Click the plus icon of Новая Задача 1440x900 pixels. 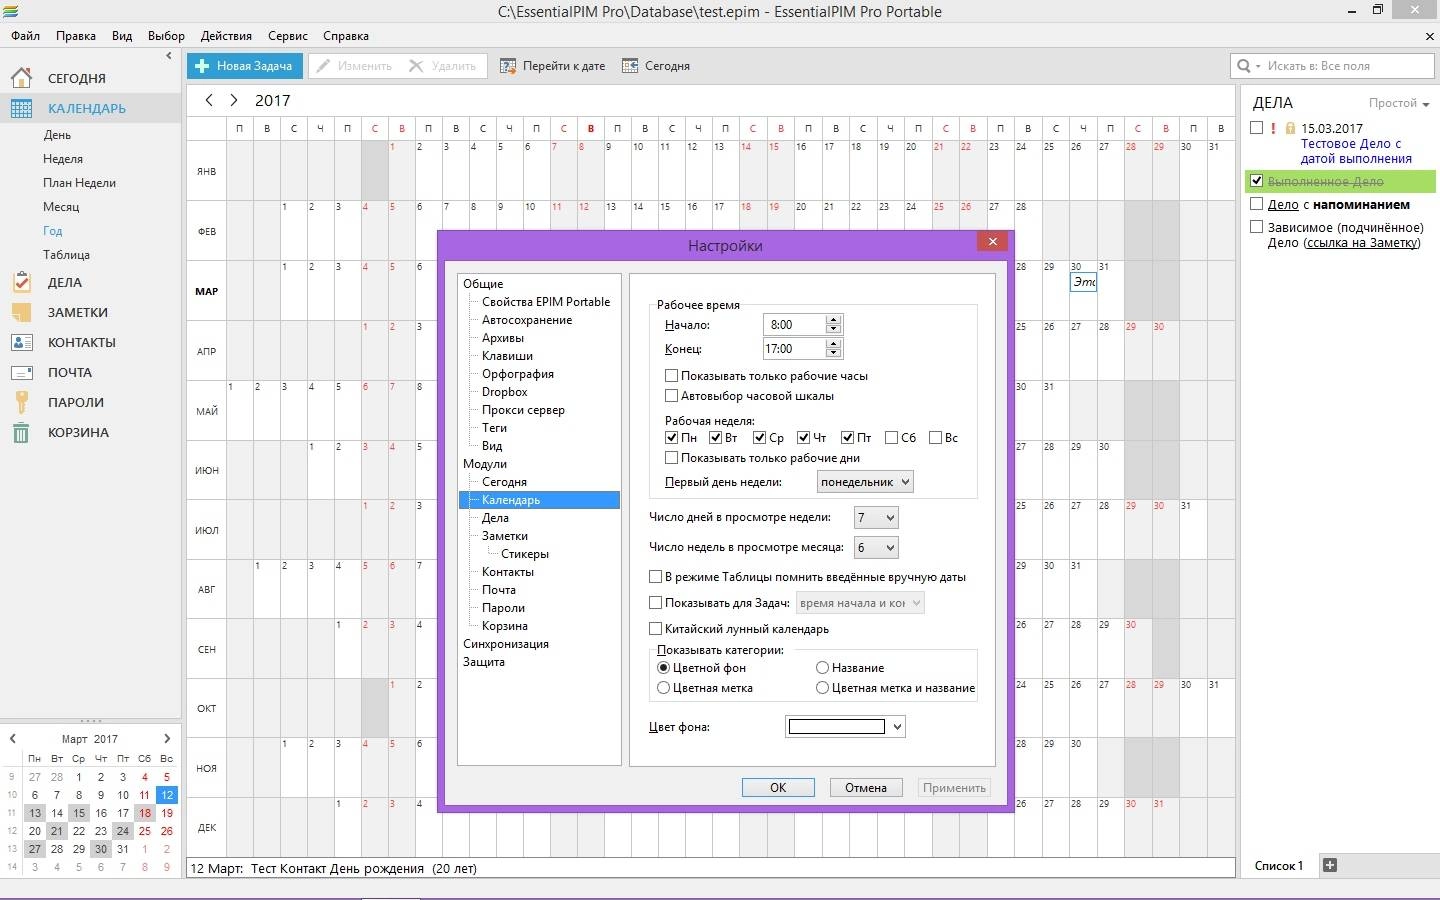click(202, 66)
